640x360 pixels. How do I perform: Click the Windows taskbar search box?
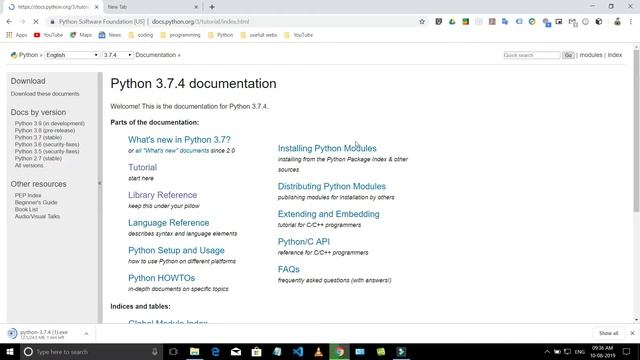click(x=91, y=352)
